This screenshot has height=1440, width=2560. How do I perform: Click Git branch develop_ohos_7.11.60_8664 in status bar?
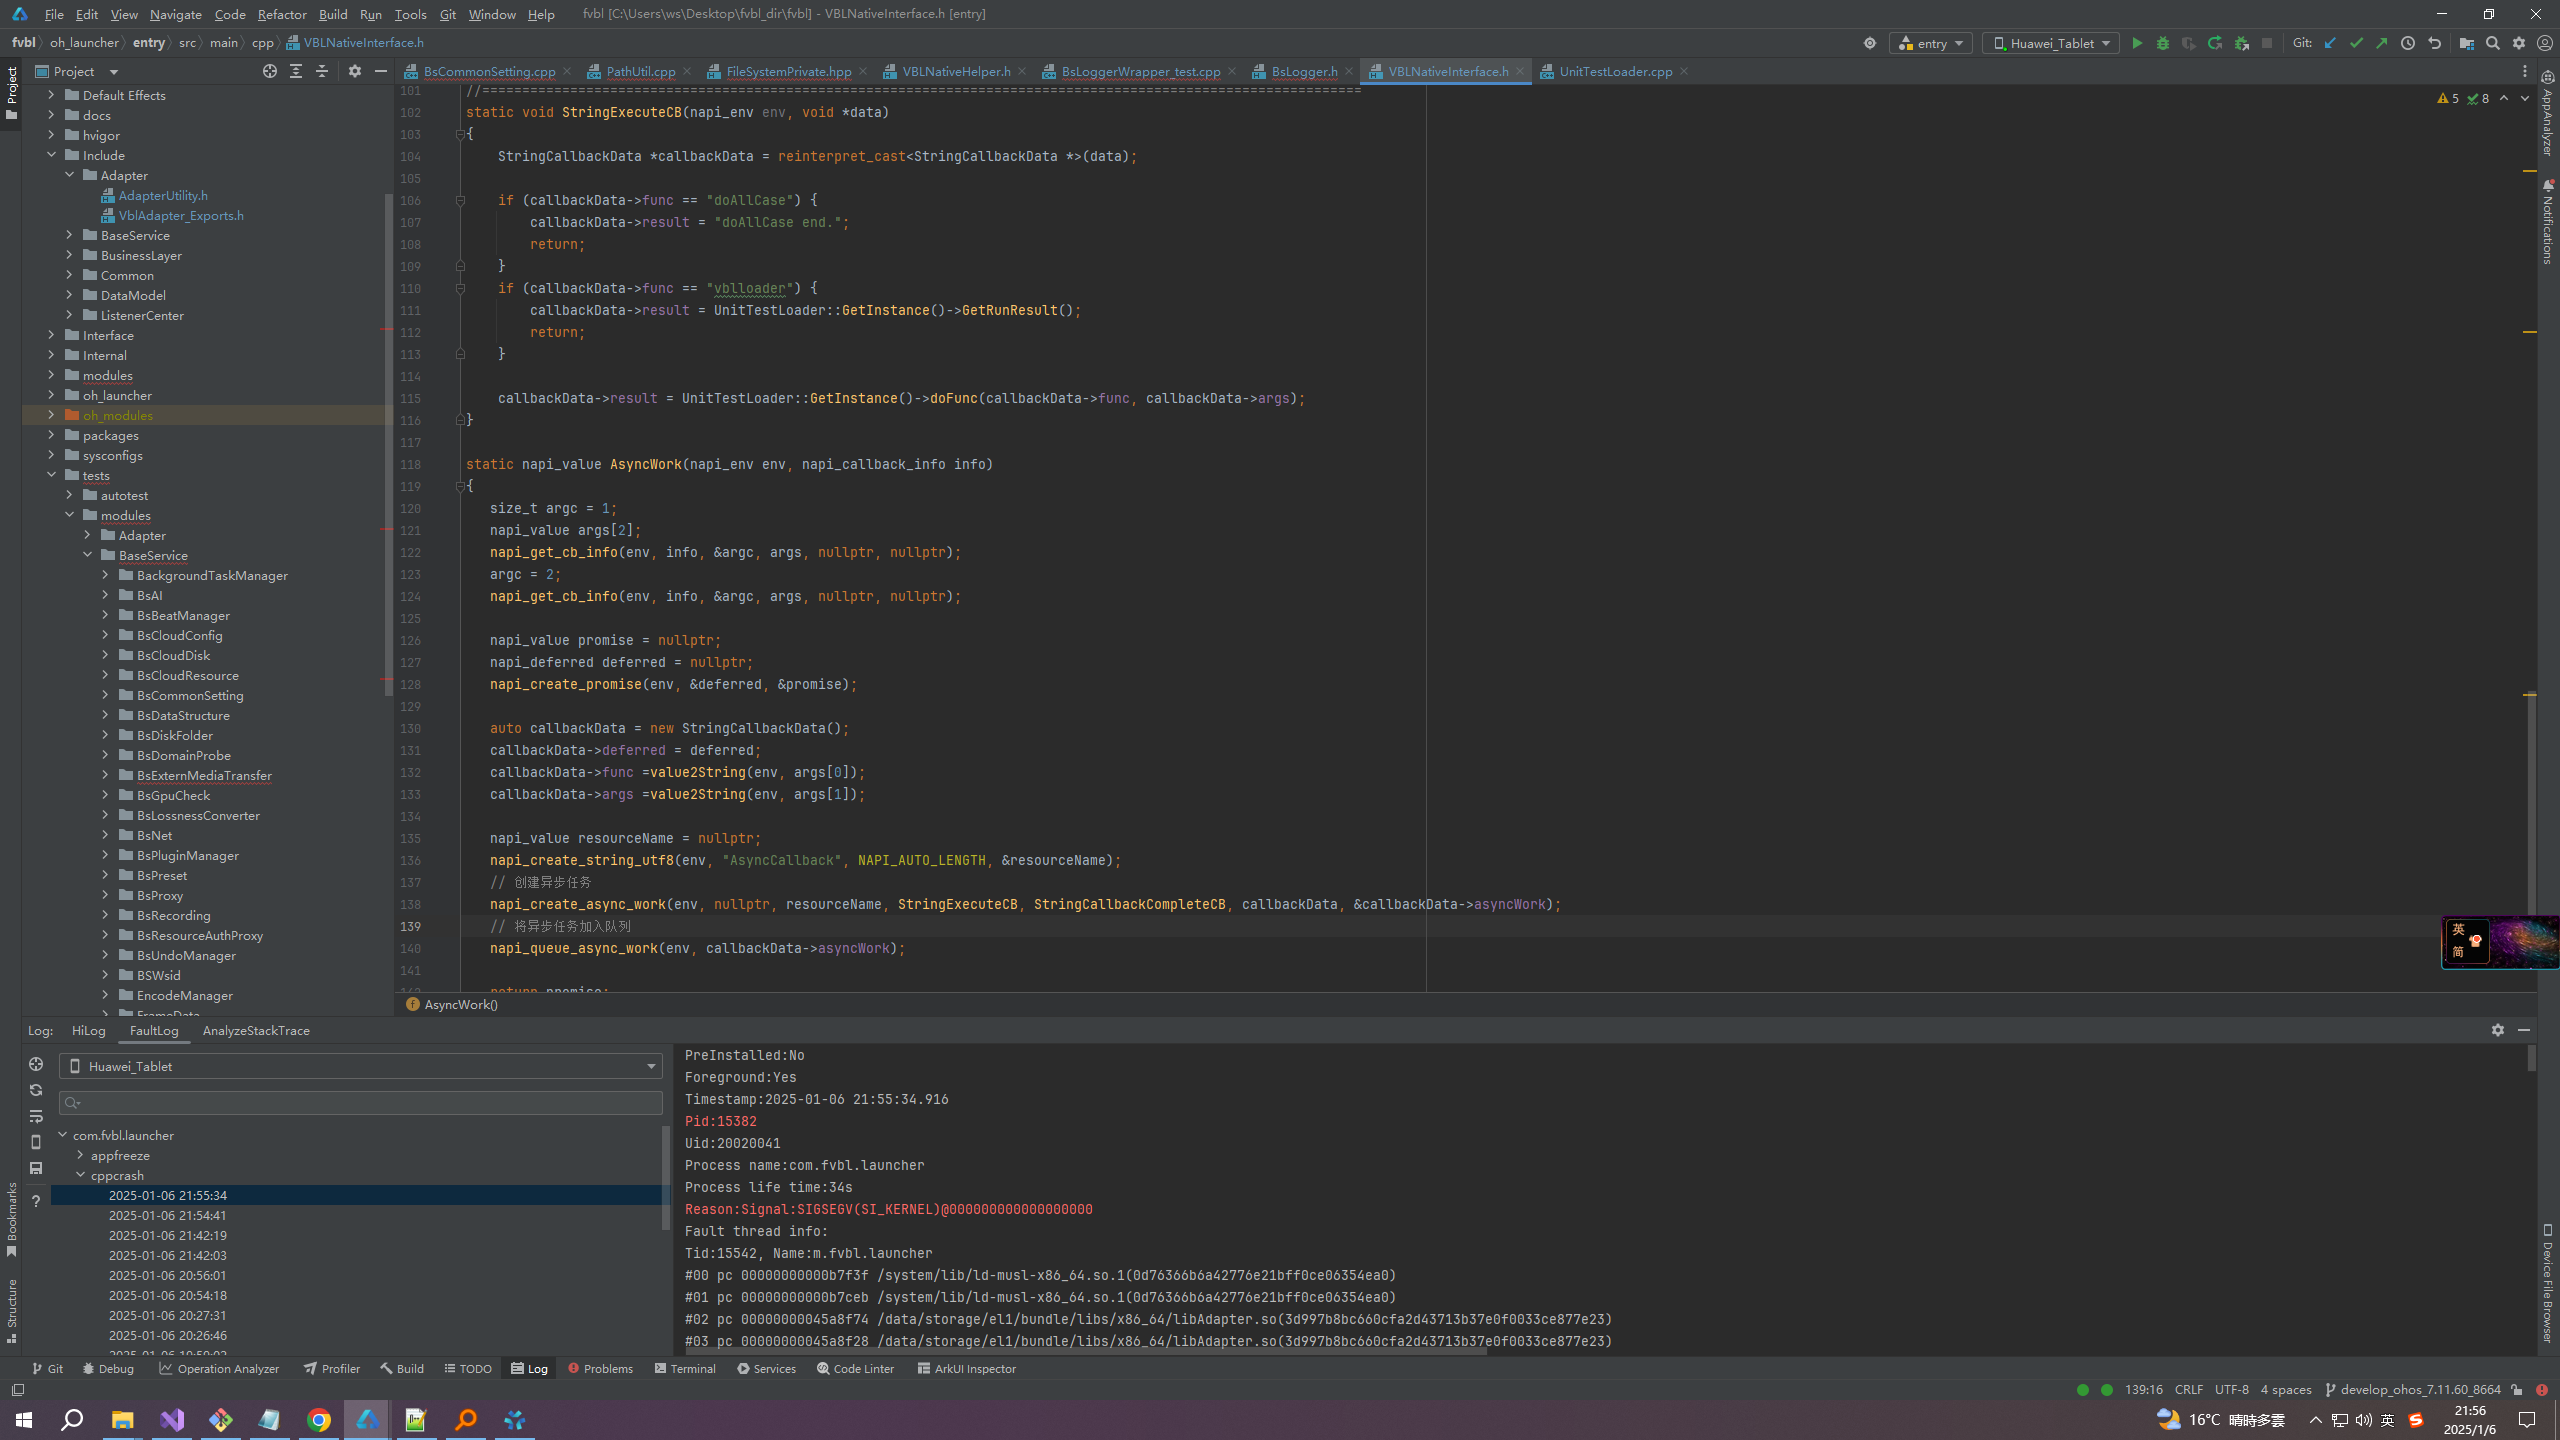(2412, 1390)
